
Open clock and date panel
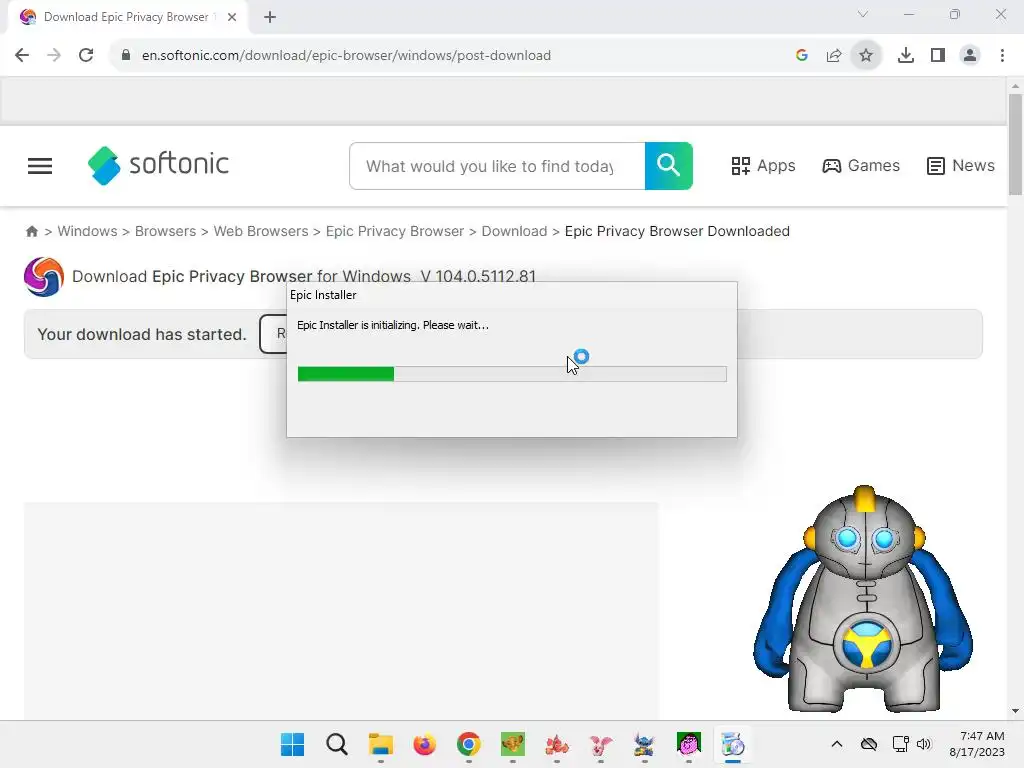pyautogui.click(x=977, y=744)
